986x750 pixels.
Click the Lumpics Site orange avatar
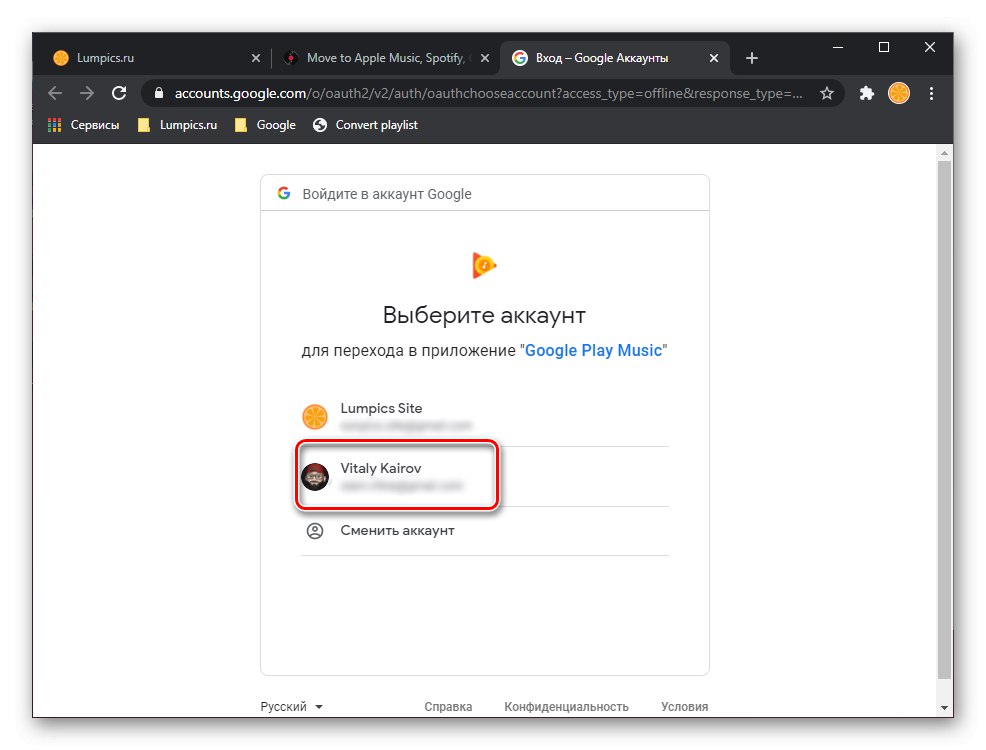pos(315,416)
